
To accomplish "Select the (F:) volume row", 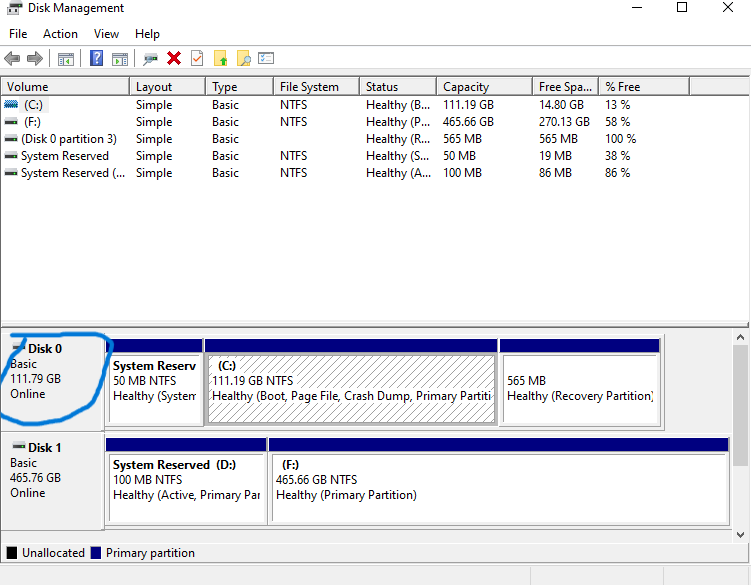I will 345,122.
